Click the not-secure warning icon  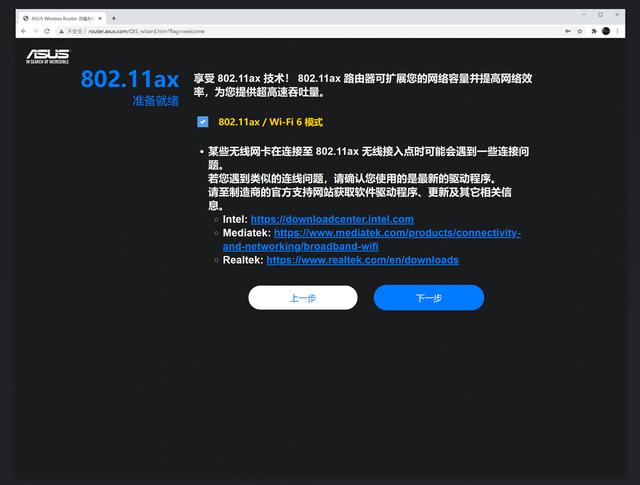61,31
